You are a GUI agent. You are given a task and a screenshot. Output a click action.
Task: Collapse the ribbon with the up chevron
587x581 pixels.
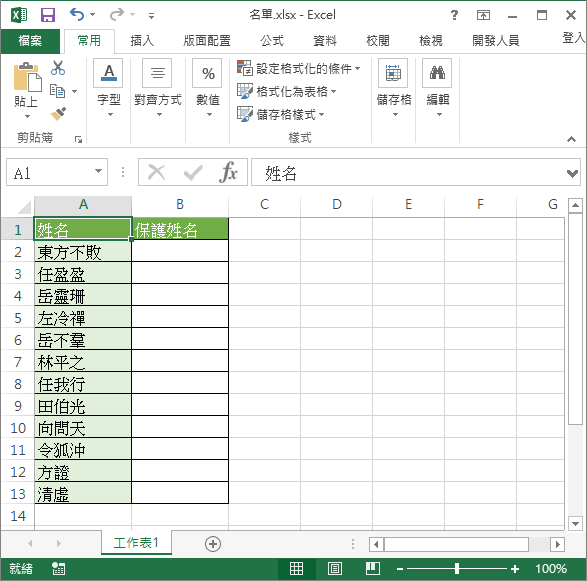click(x=571, y=139)
